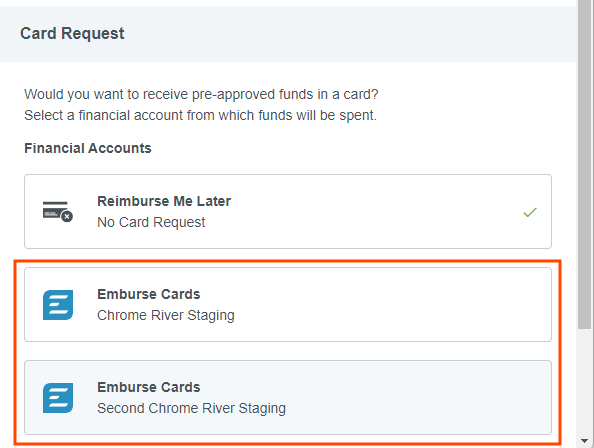
Task: Click the Reimburse Me Later card icon
Action: 58,211
